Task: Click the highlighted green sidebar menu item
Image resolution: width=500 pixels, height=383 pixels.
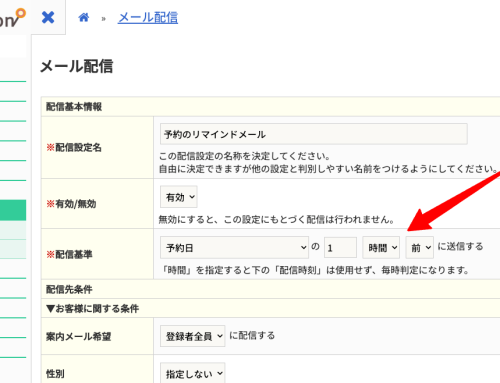Action: pyautogui.click(x=13, y=210)
